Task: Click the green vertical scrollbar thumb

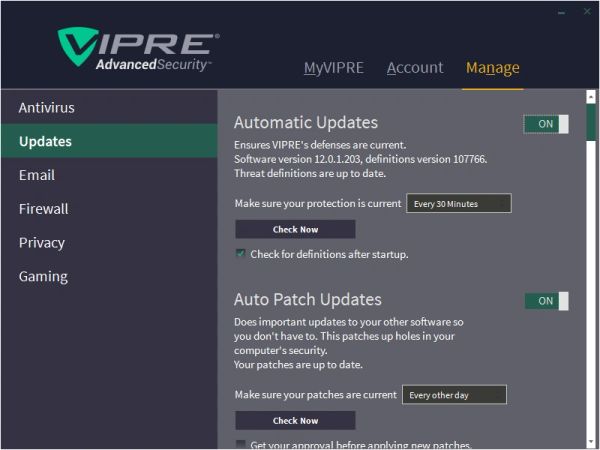Action: (591, 122)
